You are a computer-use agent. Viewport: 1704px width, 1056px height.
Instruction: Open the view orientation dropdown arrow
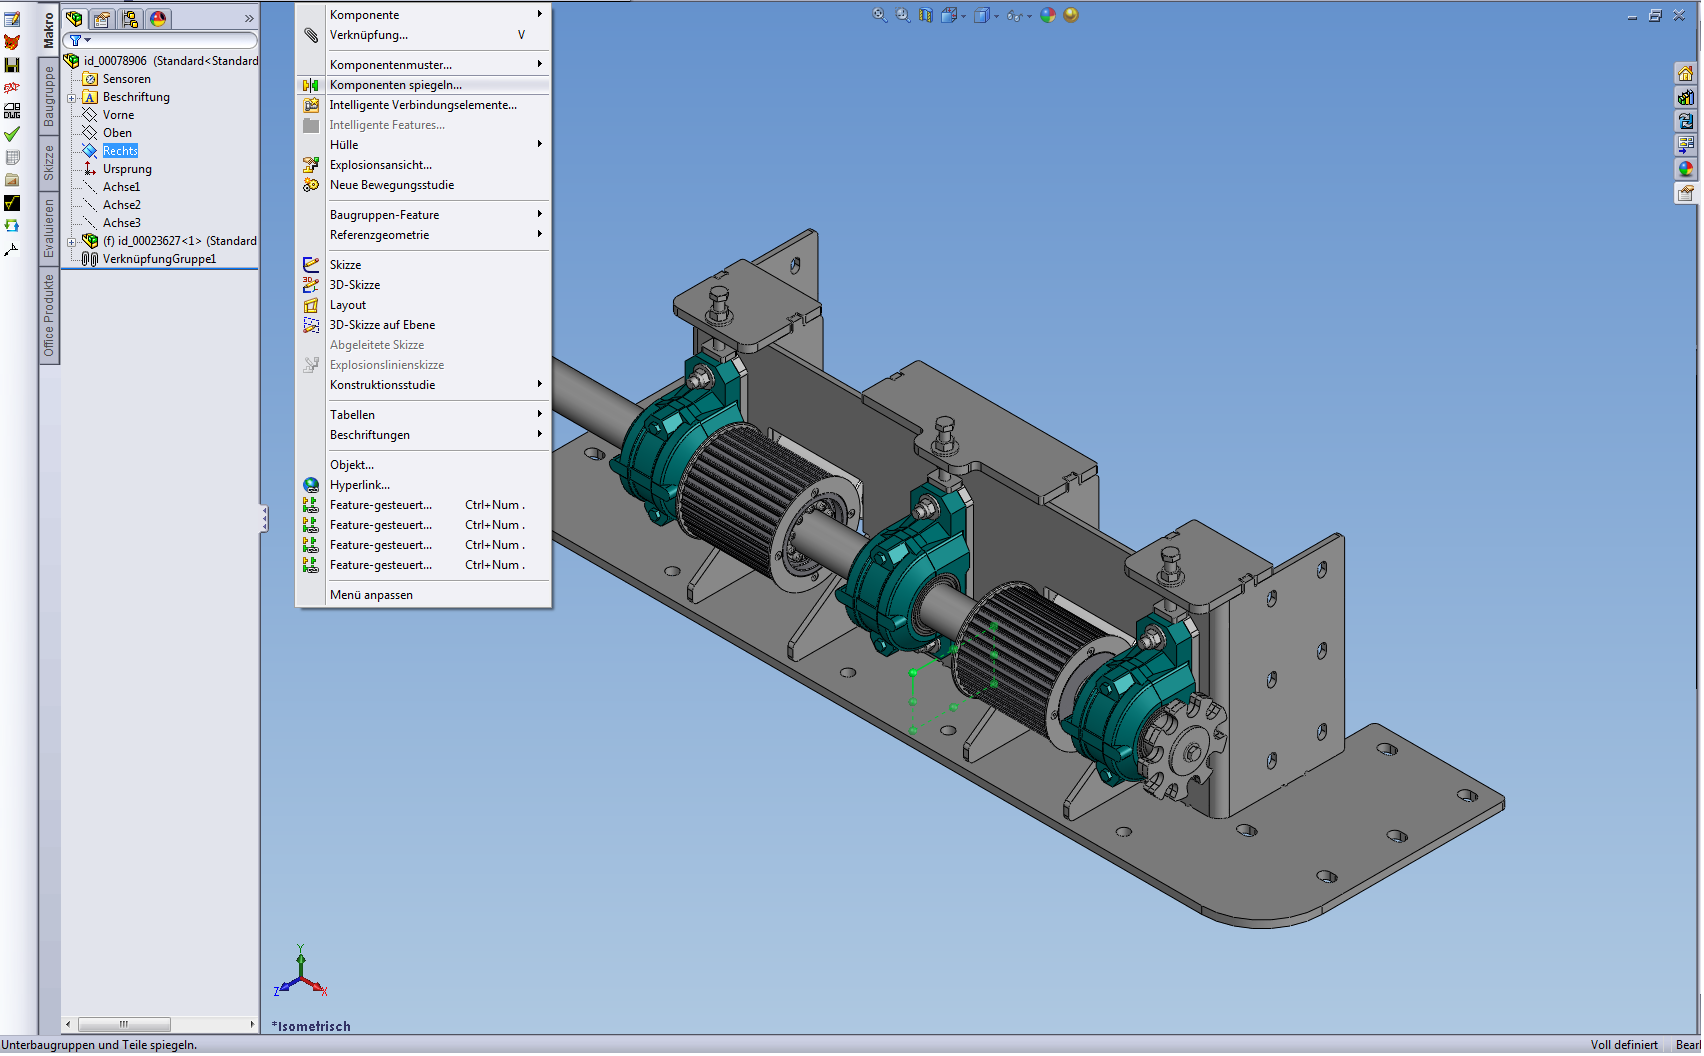click(x=963, y=16)
